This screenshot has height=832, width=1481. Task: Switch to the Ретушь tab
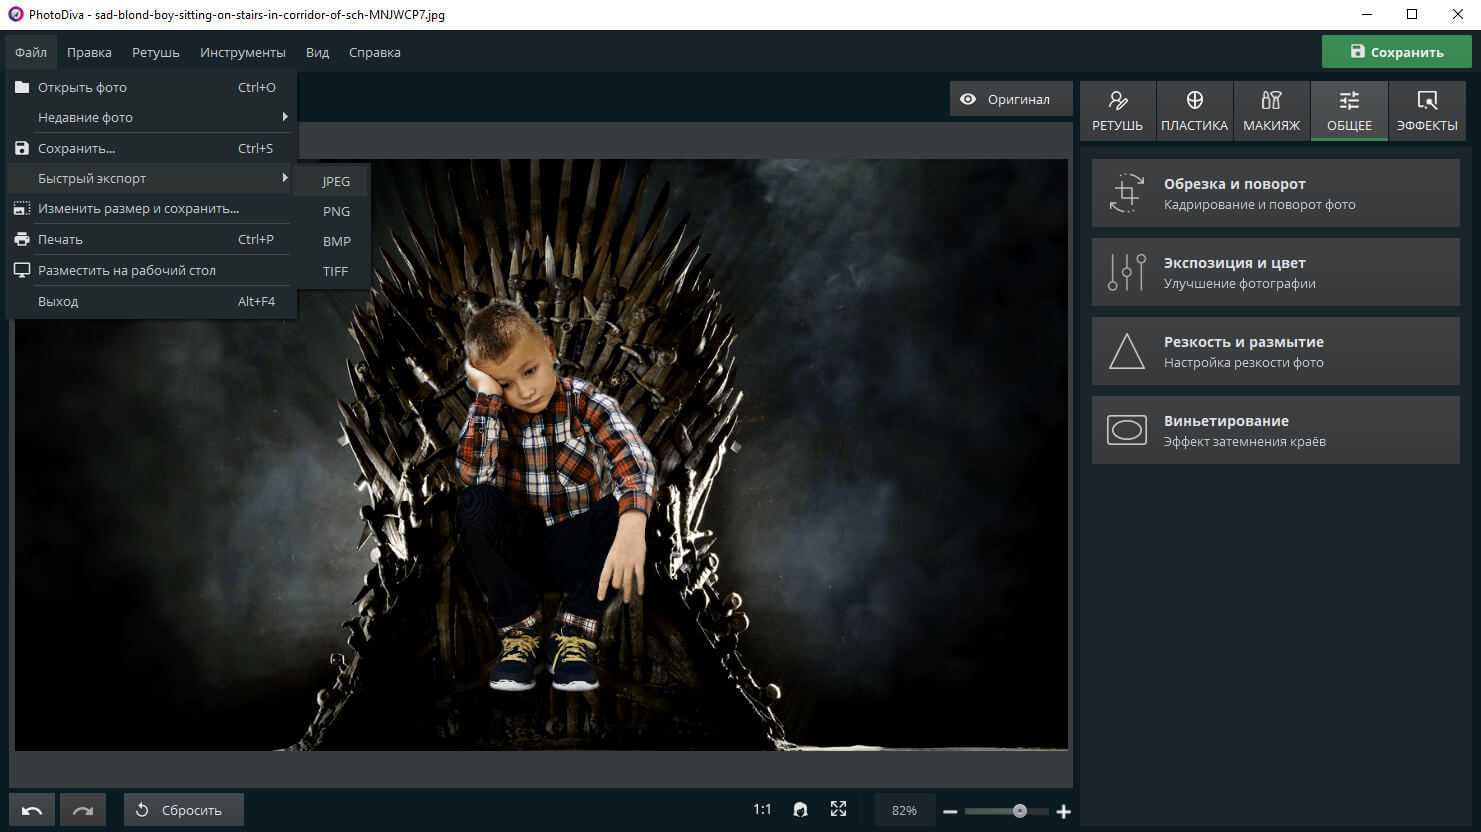pyautogui.click(x=1117, y=110)
